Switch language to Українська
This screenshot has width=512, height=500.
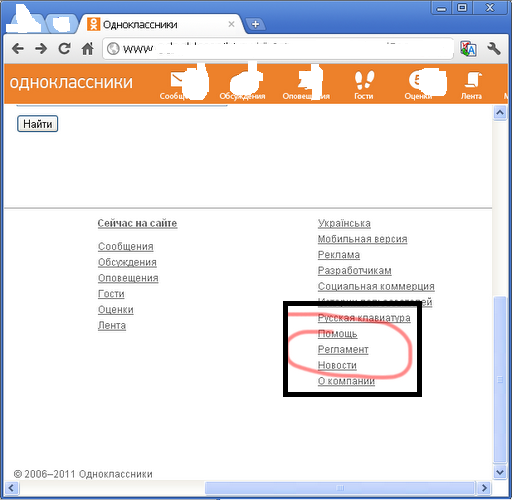click(344, 223)
